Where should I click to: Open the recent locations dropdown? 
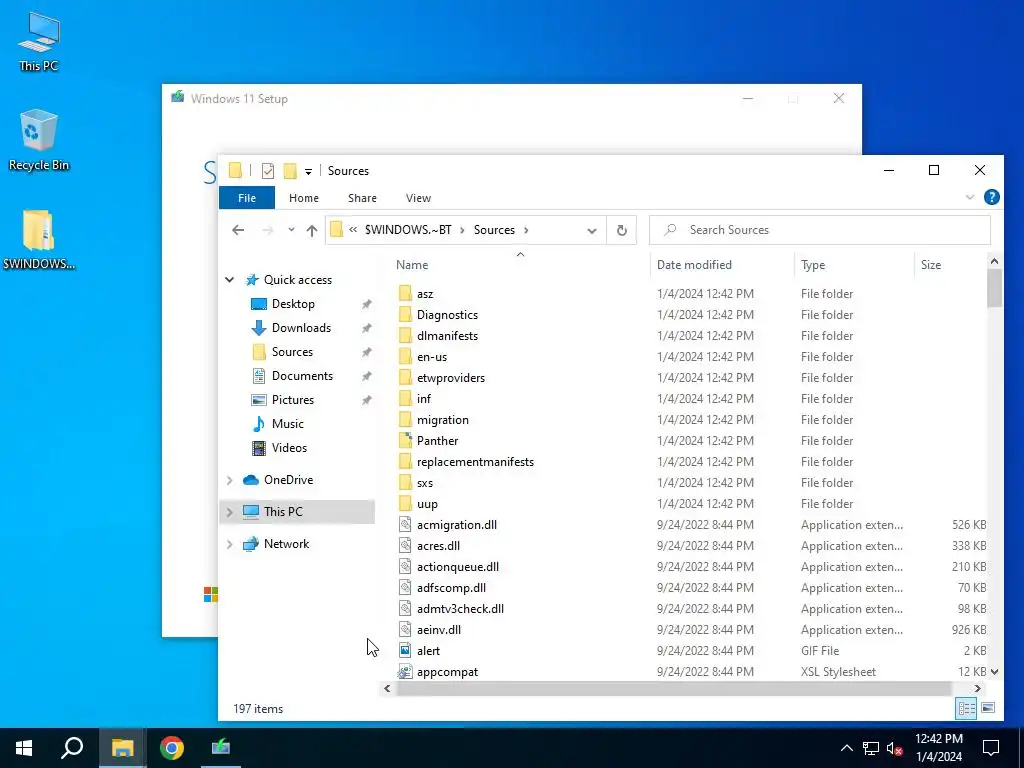pos(291,230)
